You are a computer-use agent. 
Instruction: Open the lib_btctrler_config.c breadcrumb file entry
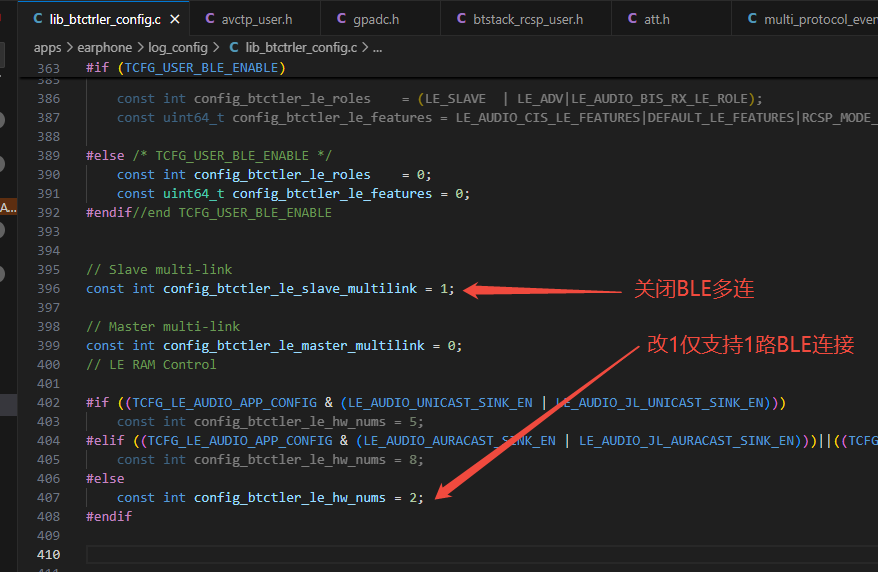point(301,48)
